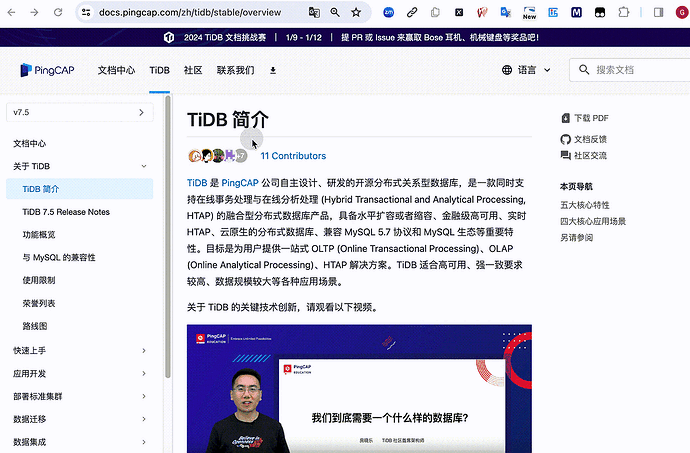Click the TiDB intro video thumbnail

tap(359, 389)
